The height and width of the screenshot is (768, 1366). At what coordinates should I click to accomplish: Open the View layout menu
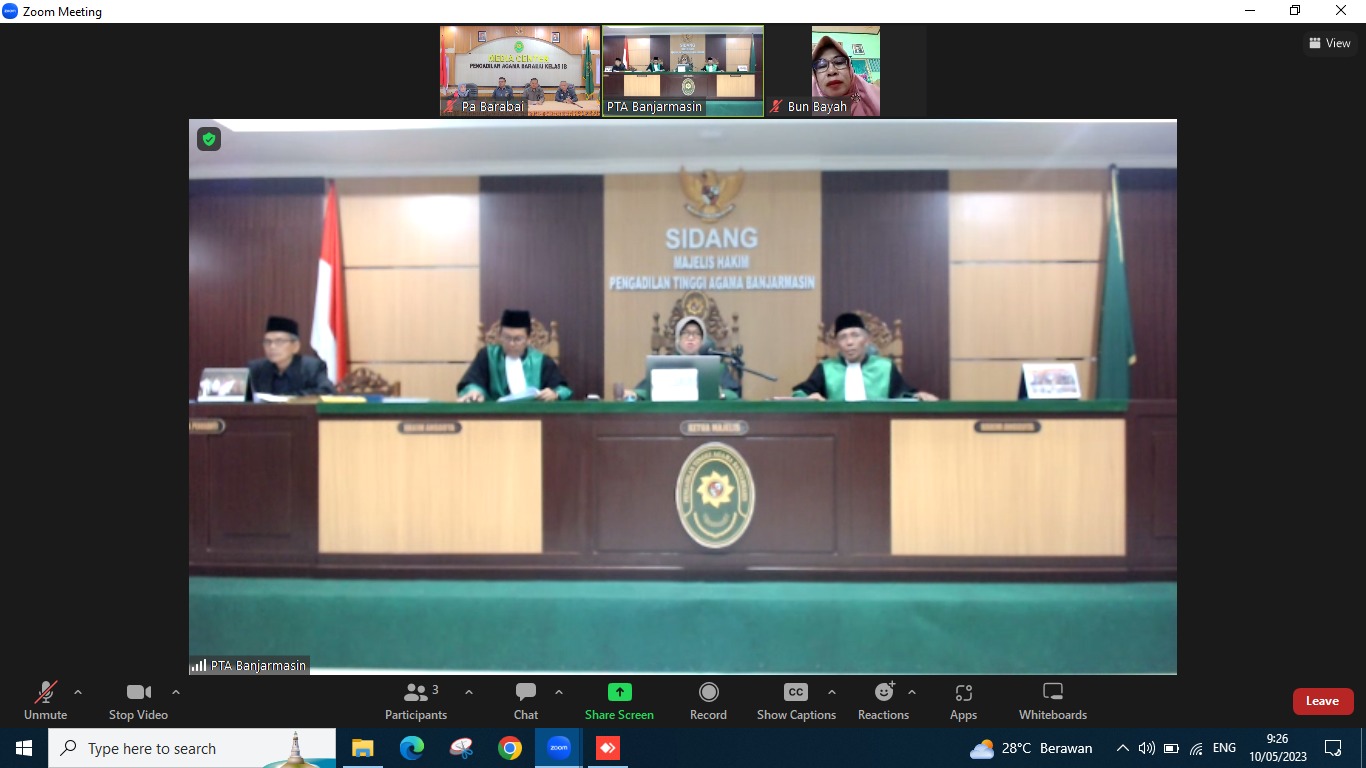(x=1329, y=43)
